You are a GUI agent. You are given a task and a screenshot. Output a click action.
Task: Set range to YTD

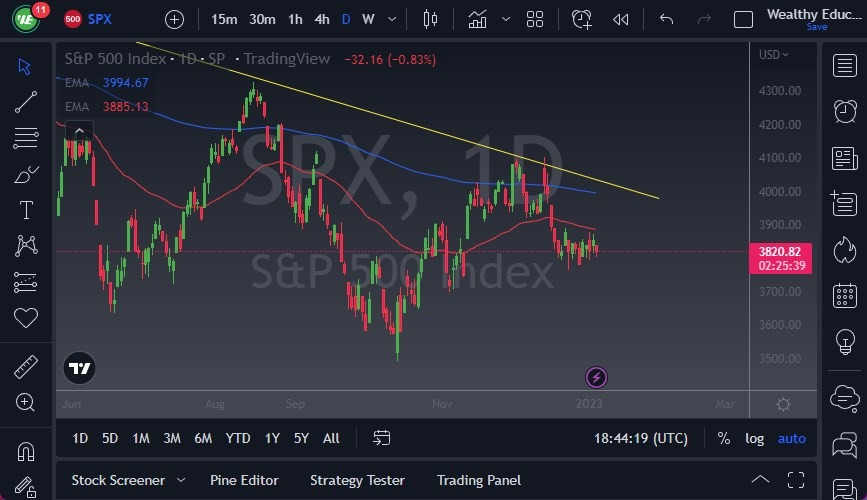point(238,438)
